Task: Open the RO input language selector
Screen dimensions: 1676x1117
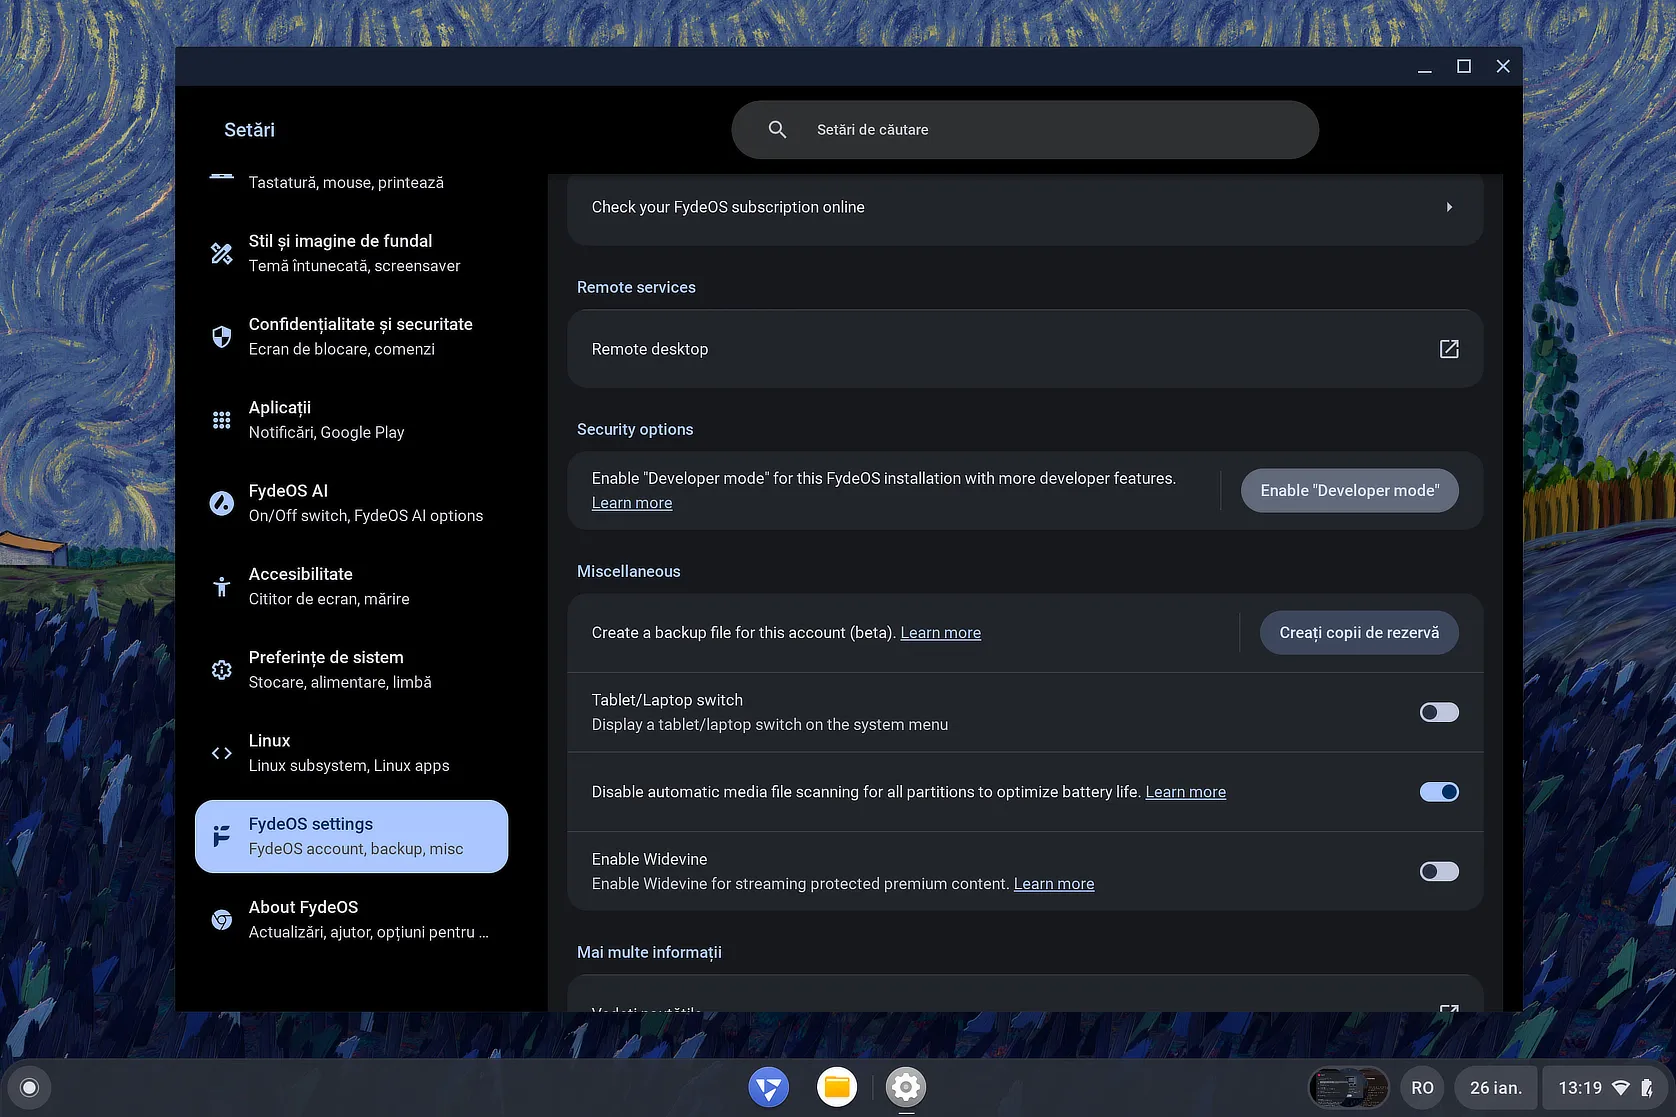Action: tap(1422, 1088)
